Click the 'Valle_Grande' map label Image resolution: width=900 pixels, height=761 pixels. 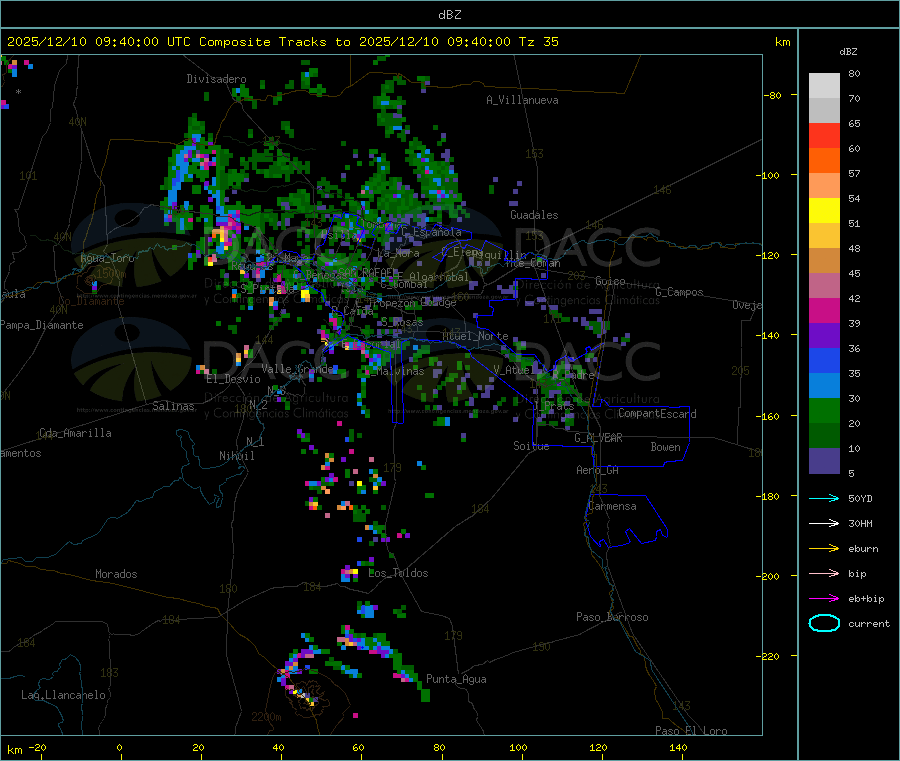coord(297,369)
